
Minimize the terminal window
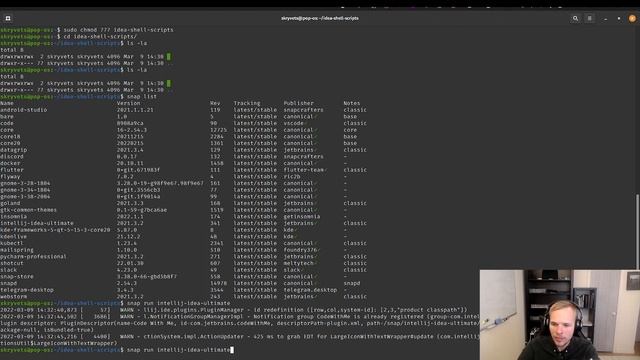(x=605, y=19)
